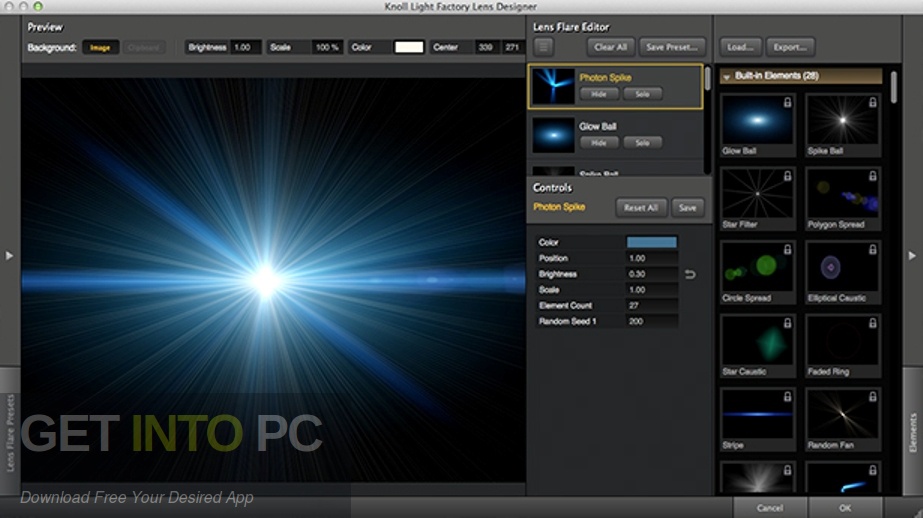Screen dimensions: 923x518
Task: Click Reset All in Controls
Action: (x=641, y=208)
